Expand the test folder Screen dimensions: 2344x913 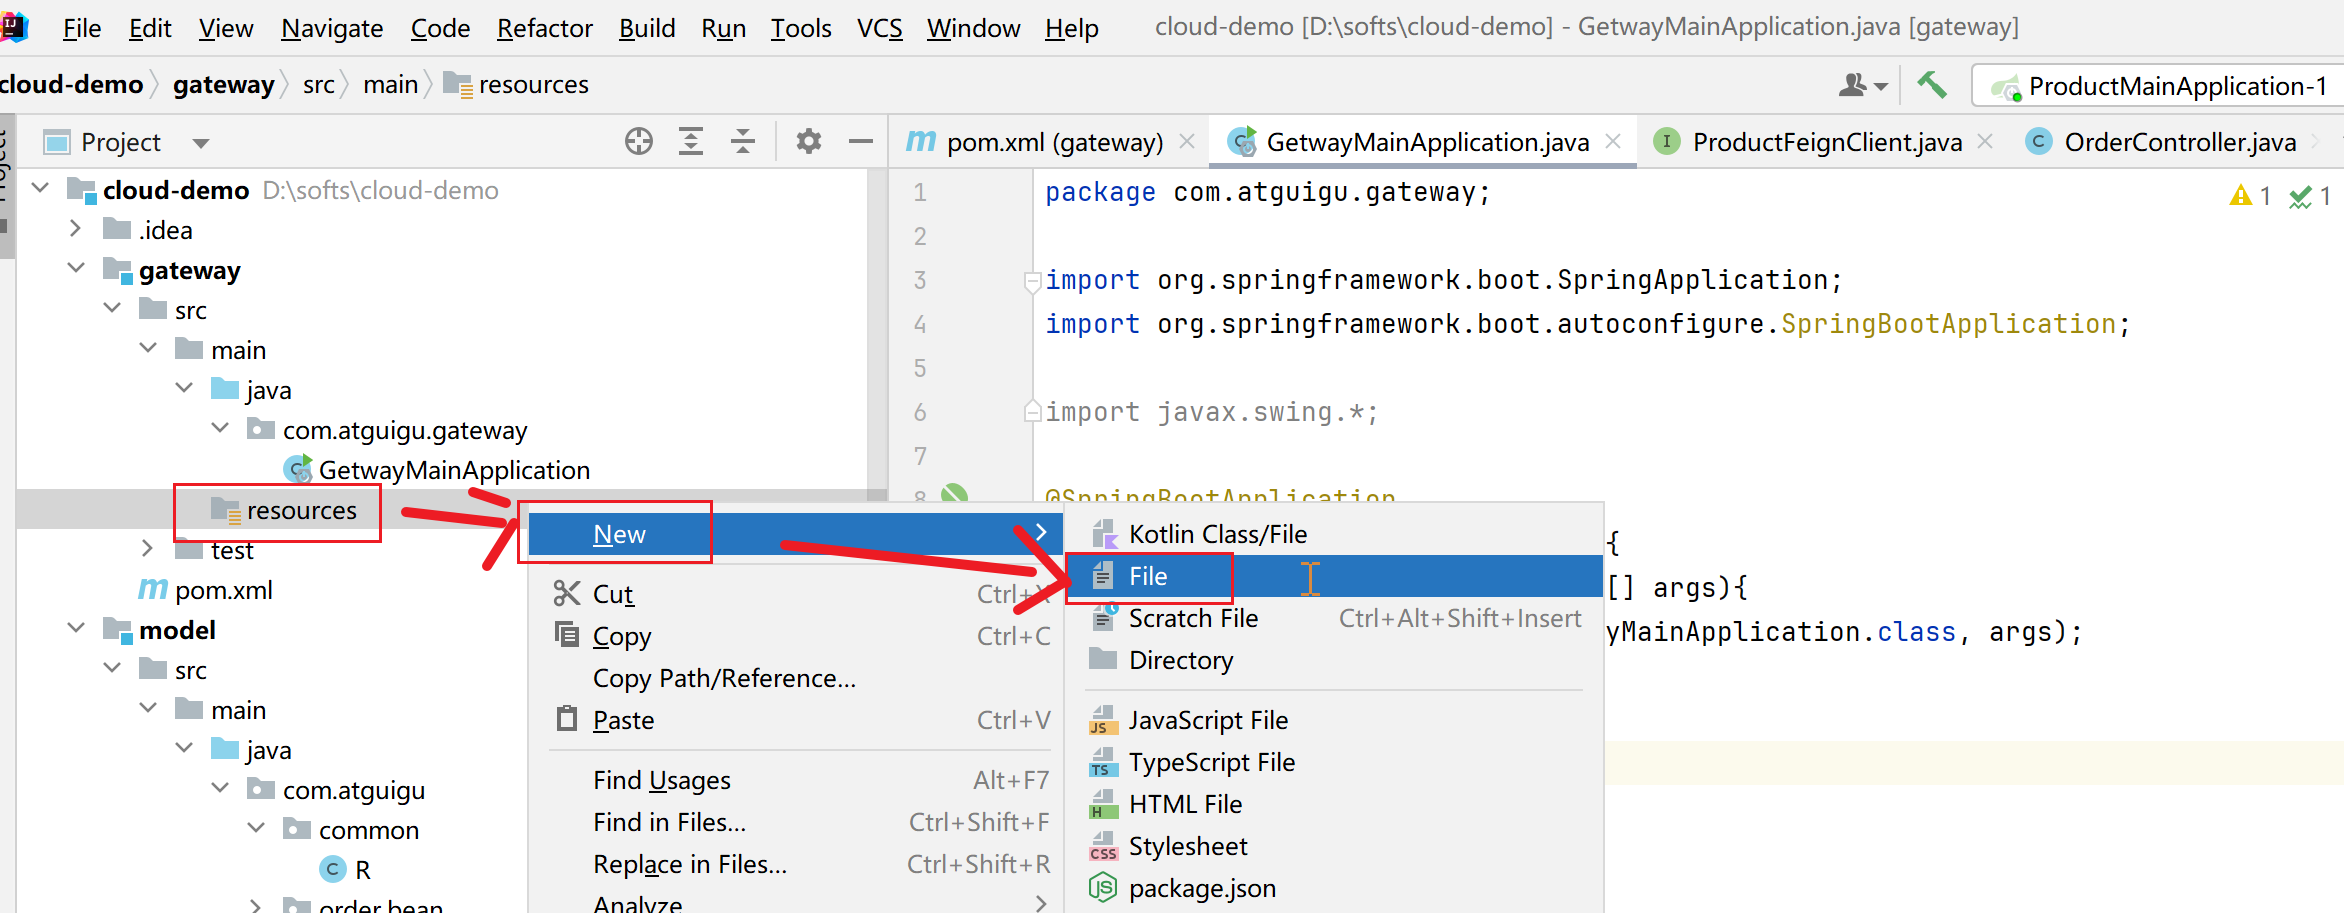click(148, 549)
